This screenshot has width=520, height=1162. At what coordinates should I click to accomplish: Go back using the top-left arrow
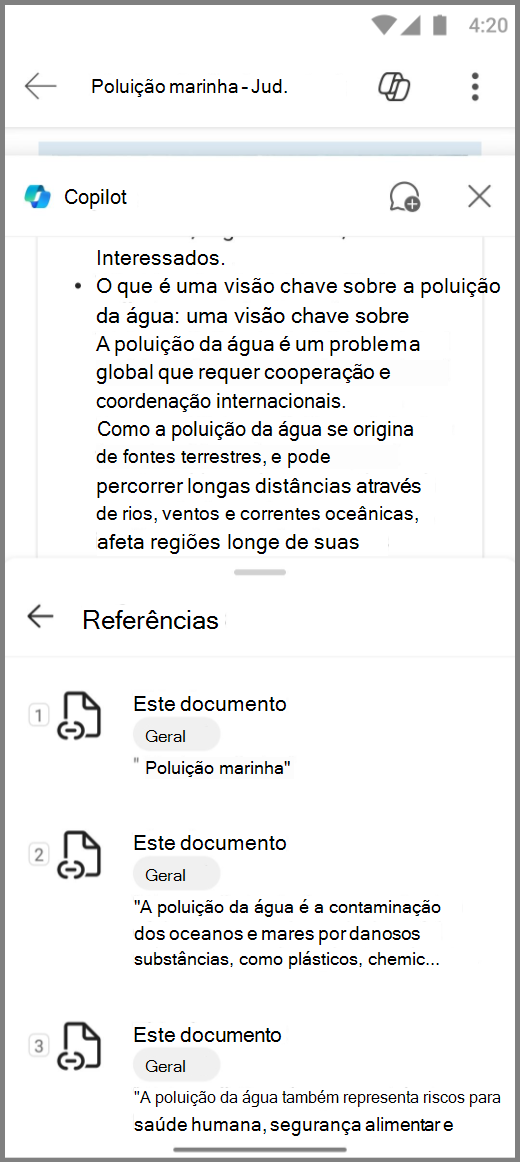40,86
